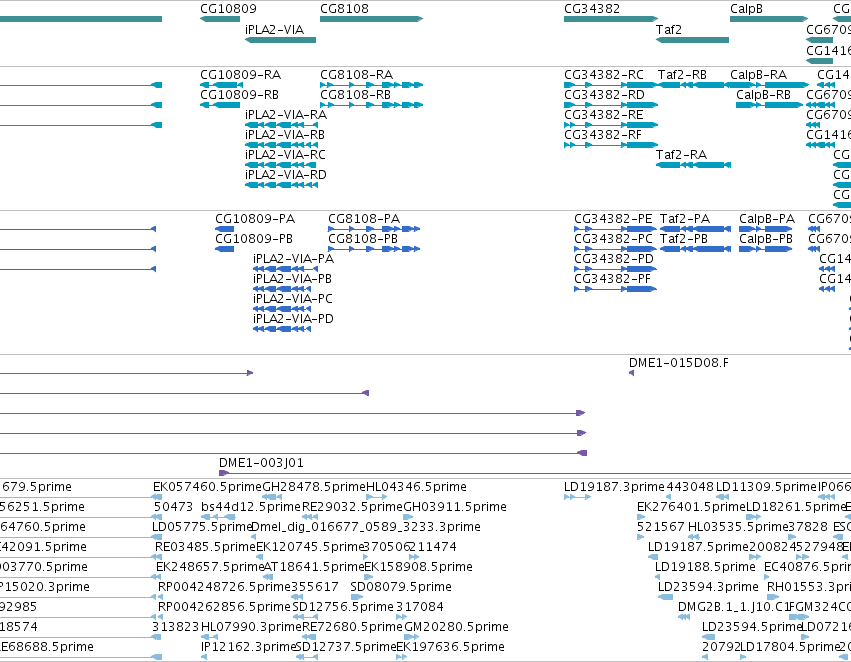Select the DME1-003J01 feature

[262, 463]
